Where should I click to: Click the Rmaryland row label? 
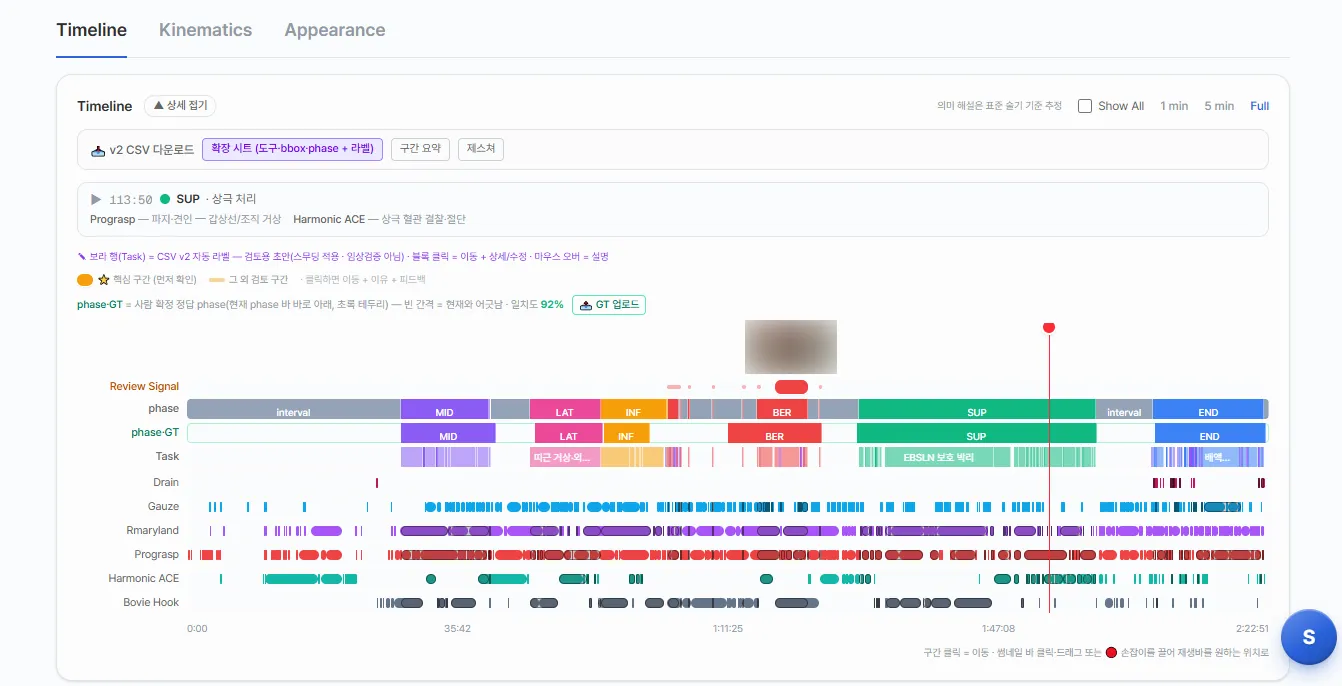pos(153,530)
